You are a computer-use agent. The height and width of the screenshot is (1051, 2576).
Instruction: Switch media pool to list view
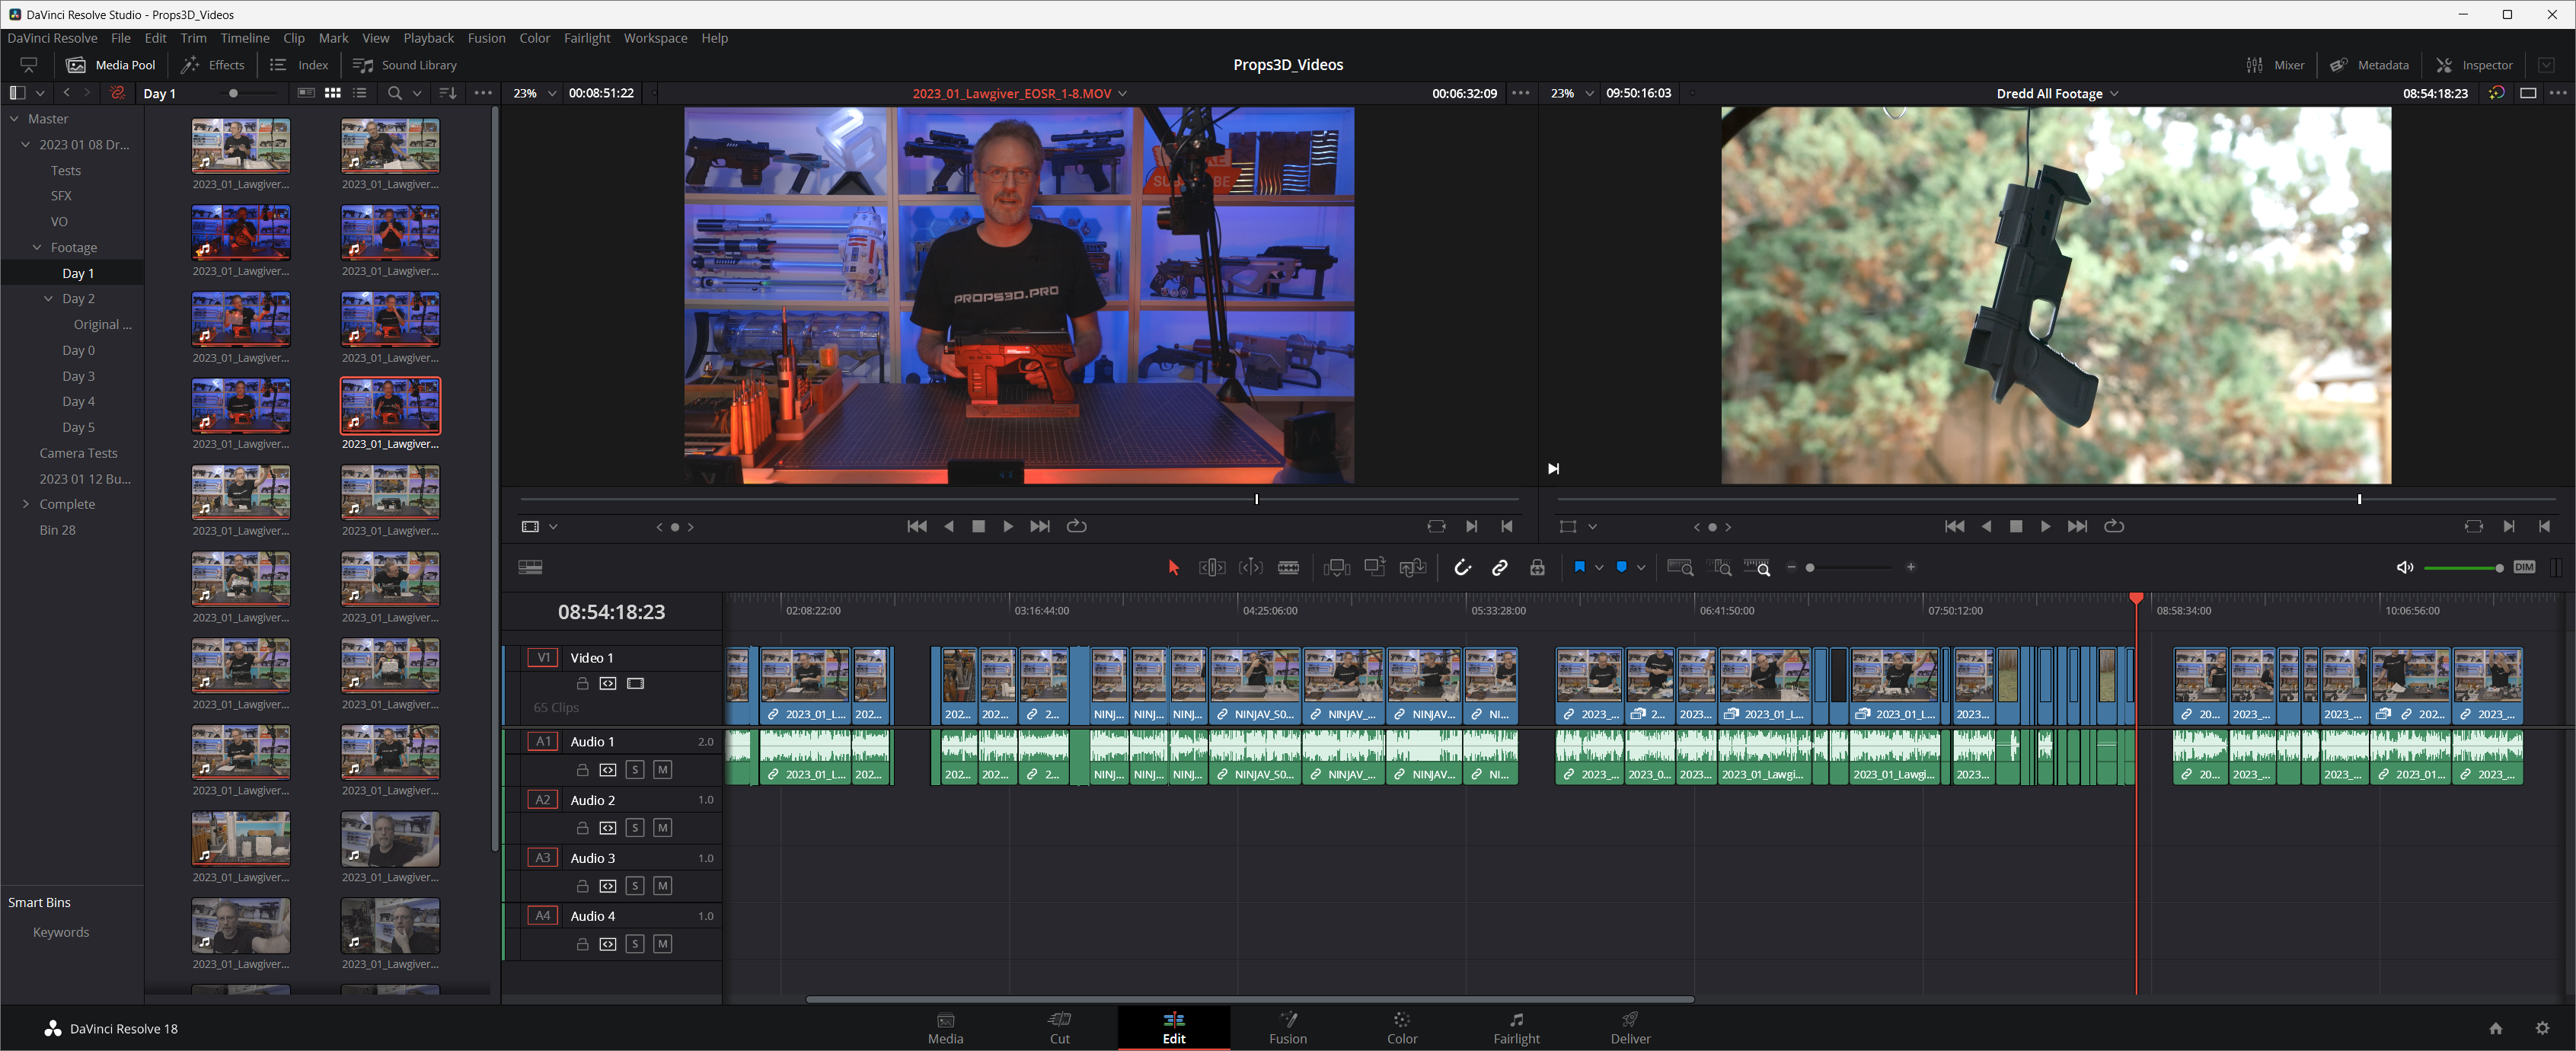[360, 93]
